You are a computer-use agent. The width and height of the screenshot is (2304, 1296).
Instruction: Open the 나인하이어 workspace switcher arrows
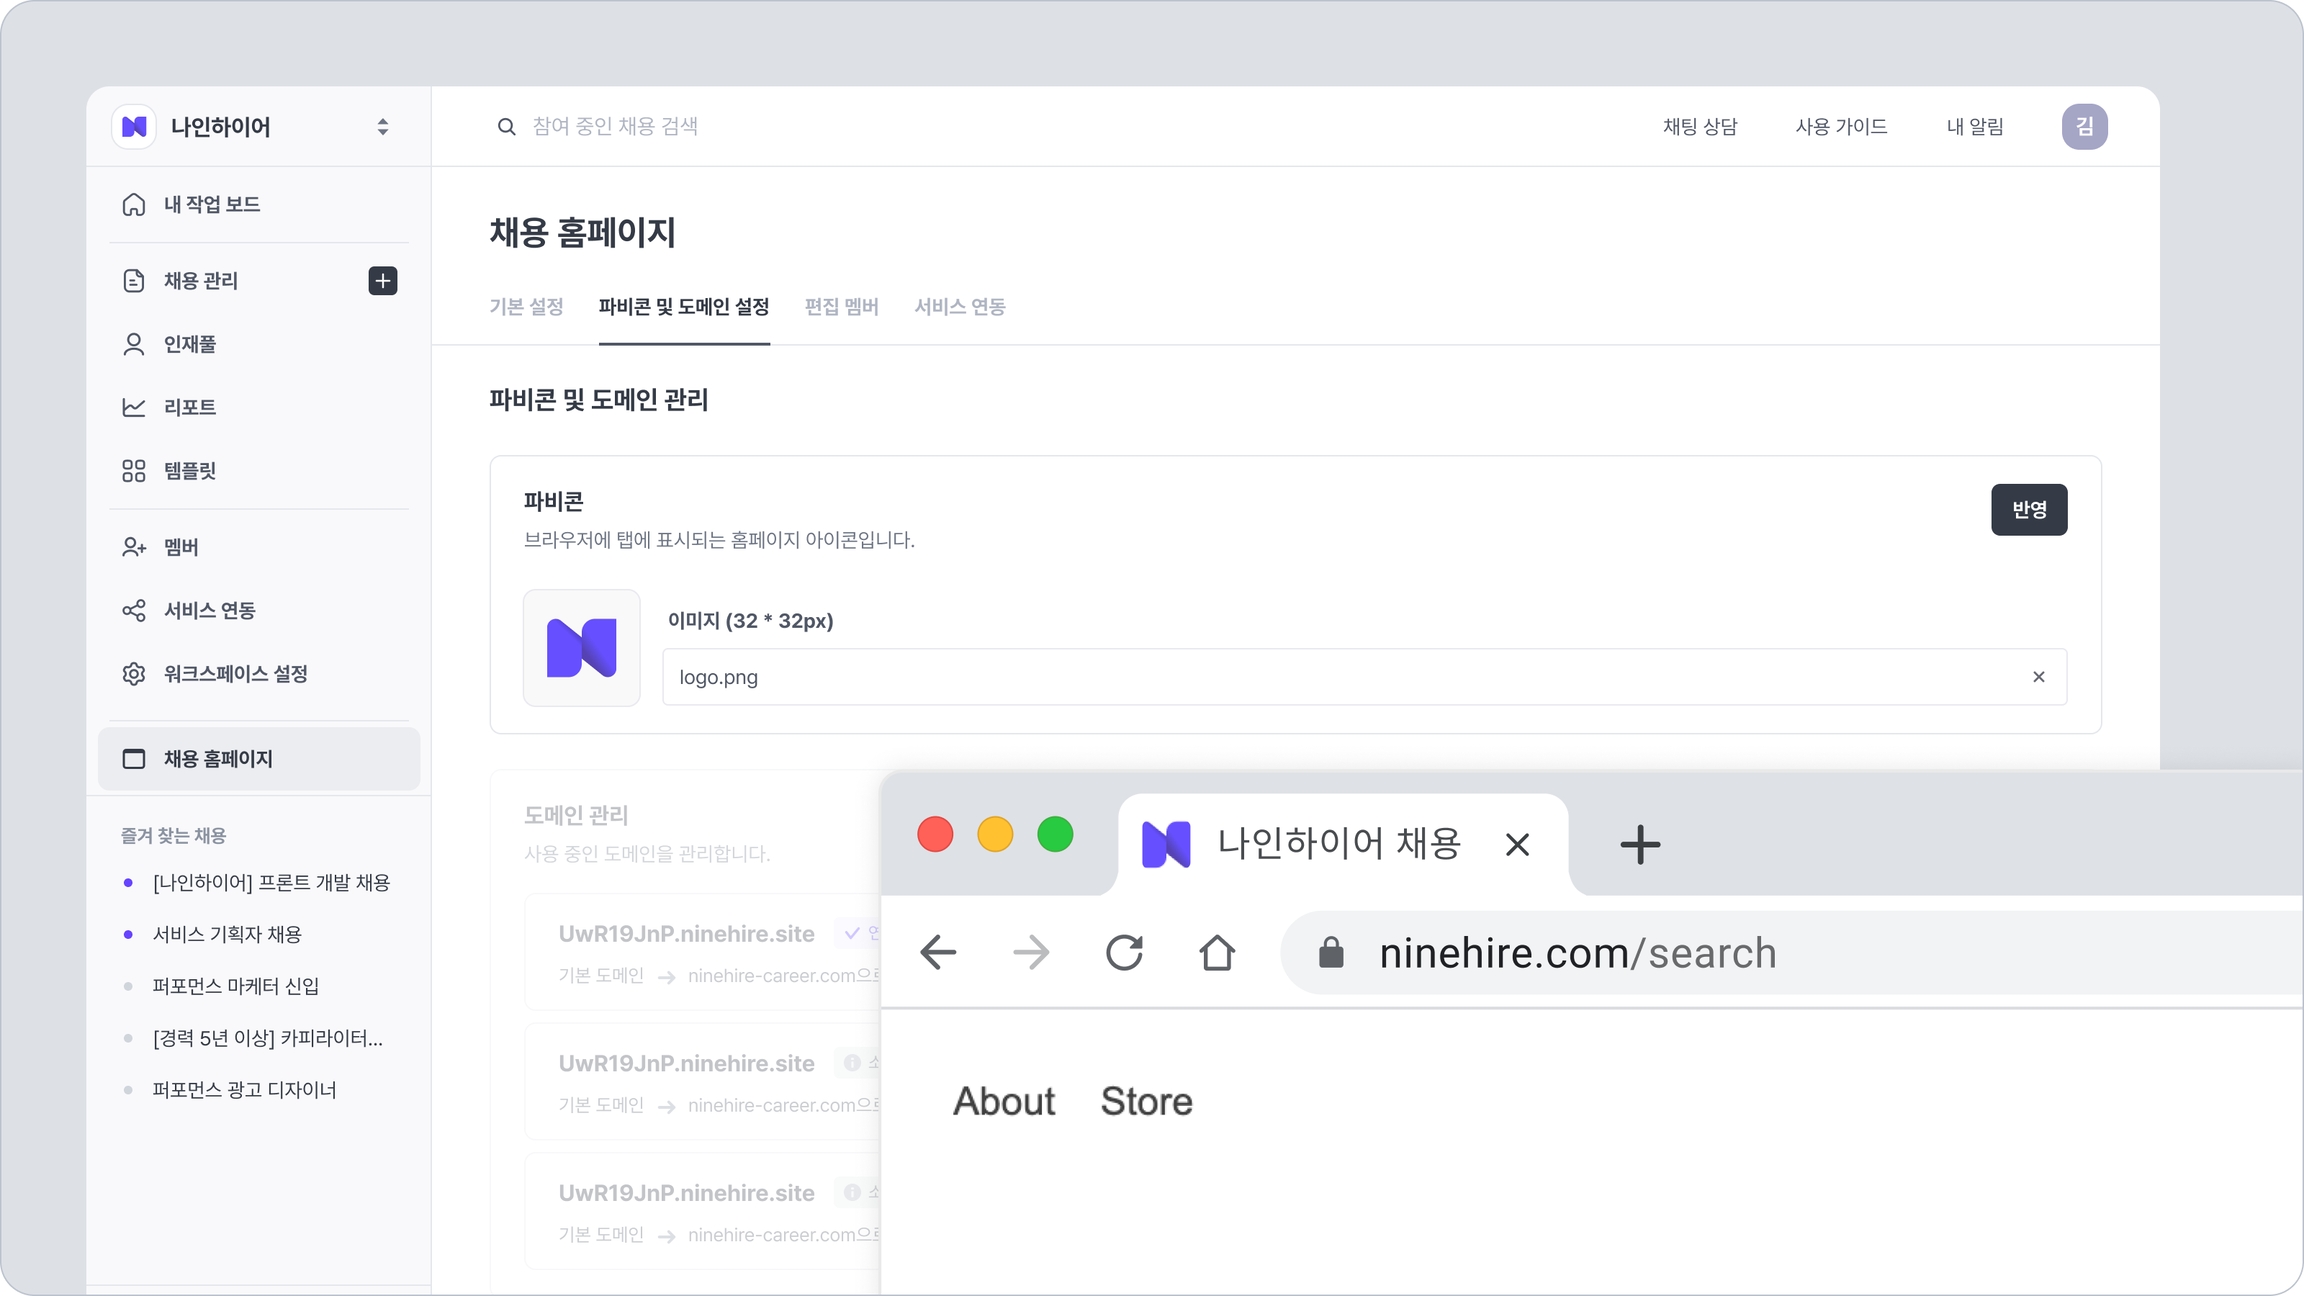(382, 127)
